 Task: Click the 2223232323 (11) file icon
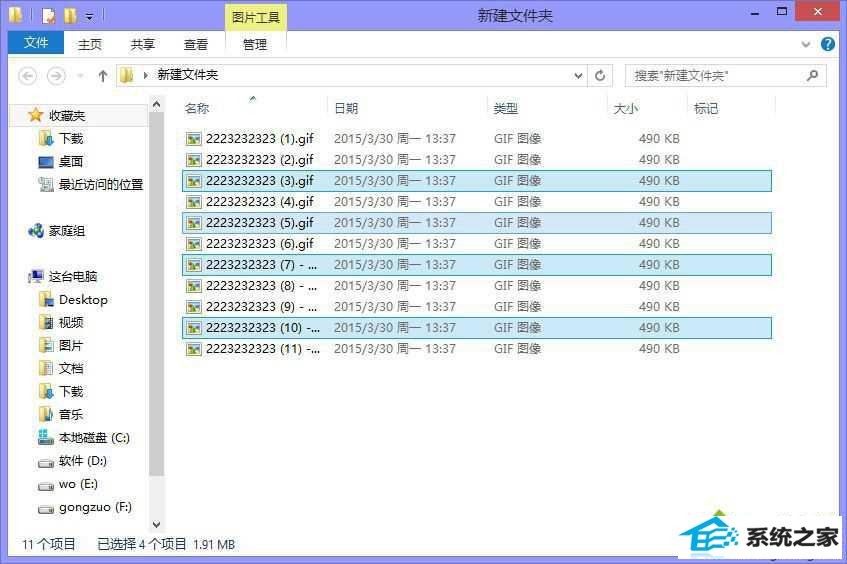coord(193,349)
